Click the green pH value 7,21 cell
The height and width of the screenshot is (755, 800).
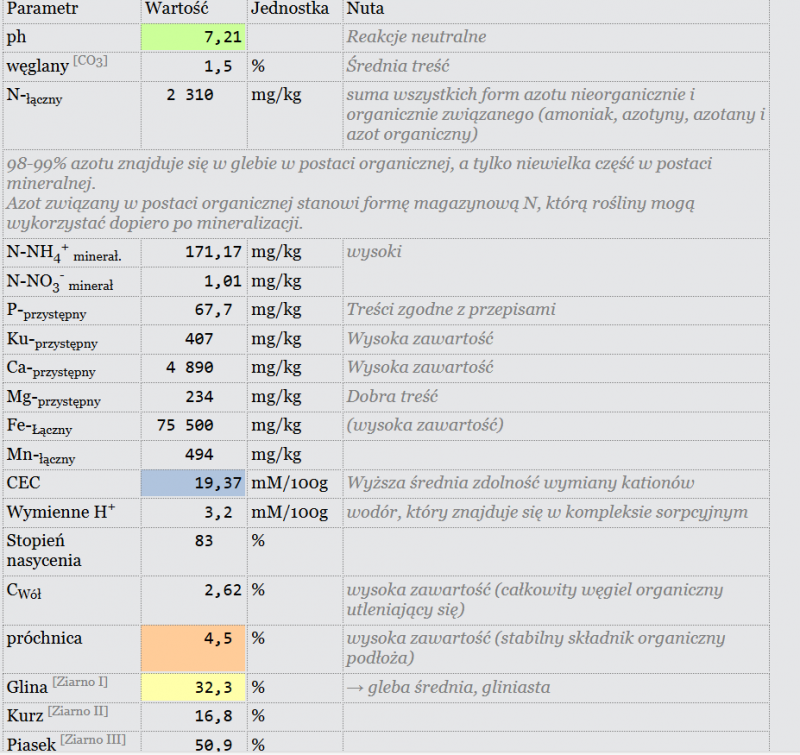(193, 37)
